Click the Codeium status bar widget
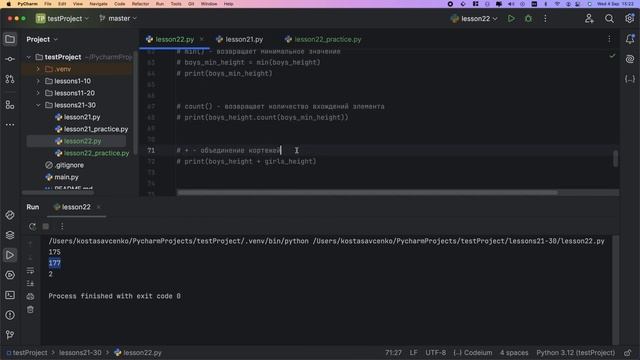The image size is (640, 360). click(x=473, y=353)
